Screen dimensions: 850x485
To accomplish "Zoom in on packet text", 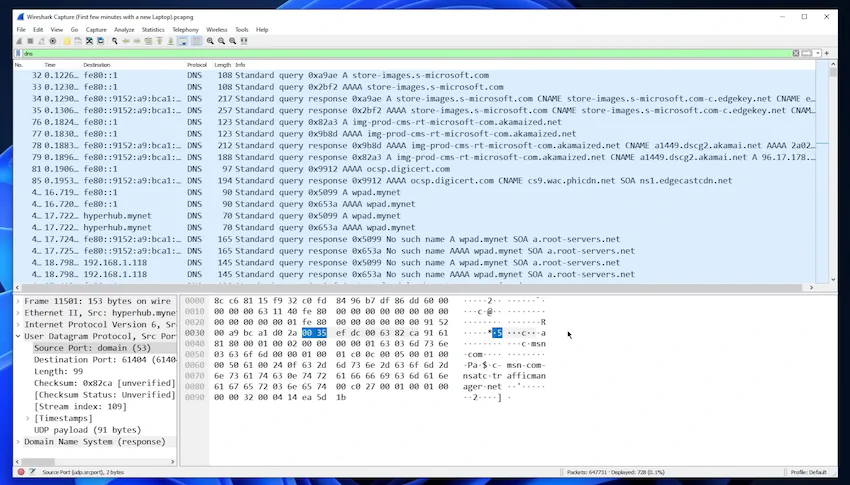I will (x=210, y=41).
